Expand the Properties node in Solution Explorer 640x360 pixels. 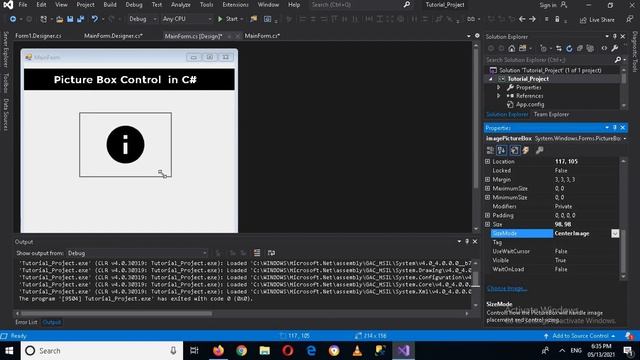tap(498, 88)
